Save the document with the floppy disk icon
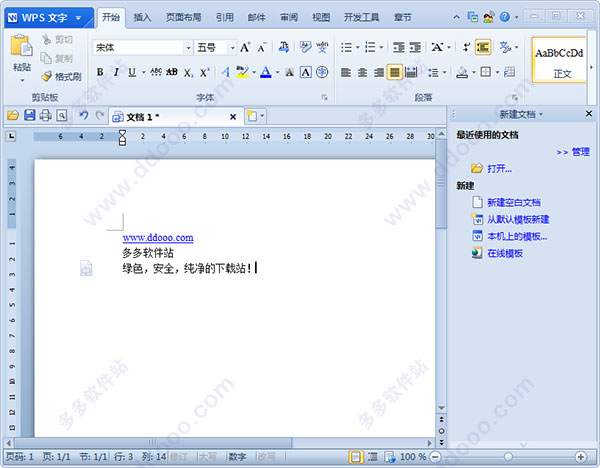This screenshot has height=468, width=600. (29, 115)
